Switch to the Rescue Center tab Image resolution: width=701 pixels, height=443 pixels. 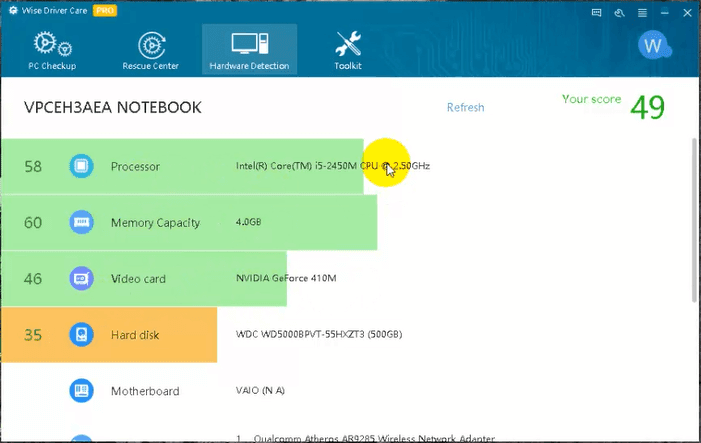click(151, 51)
